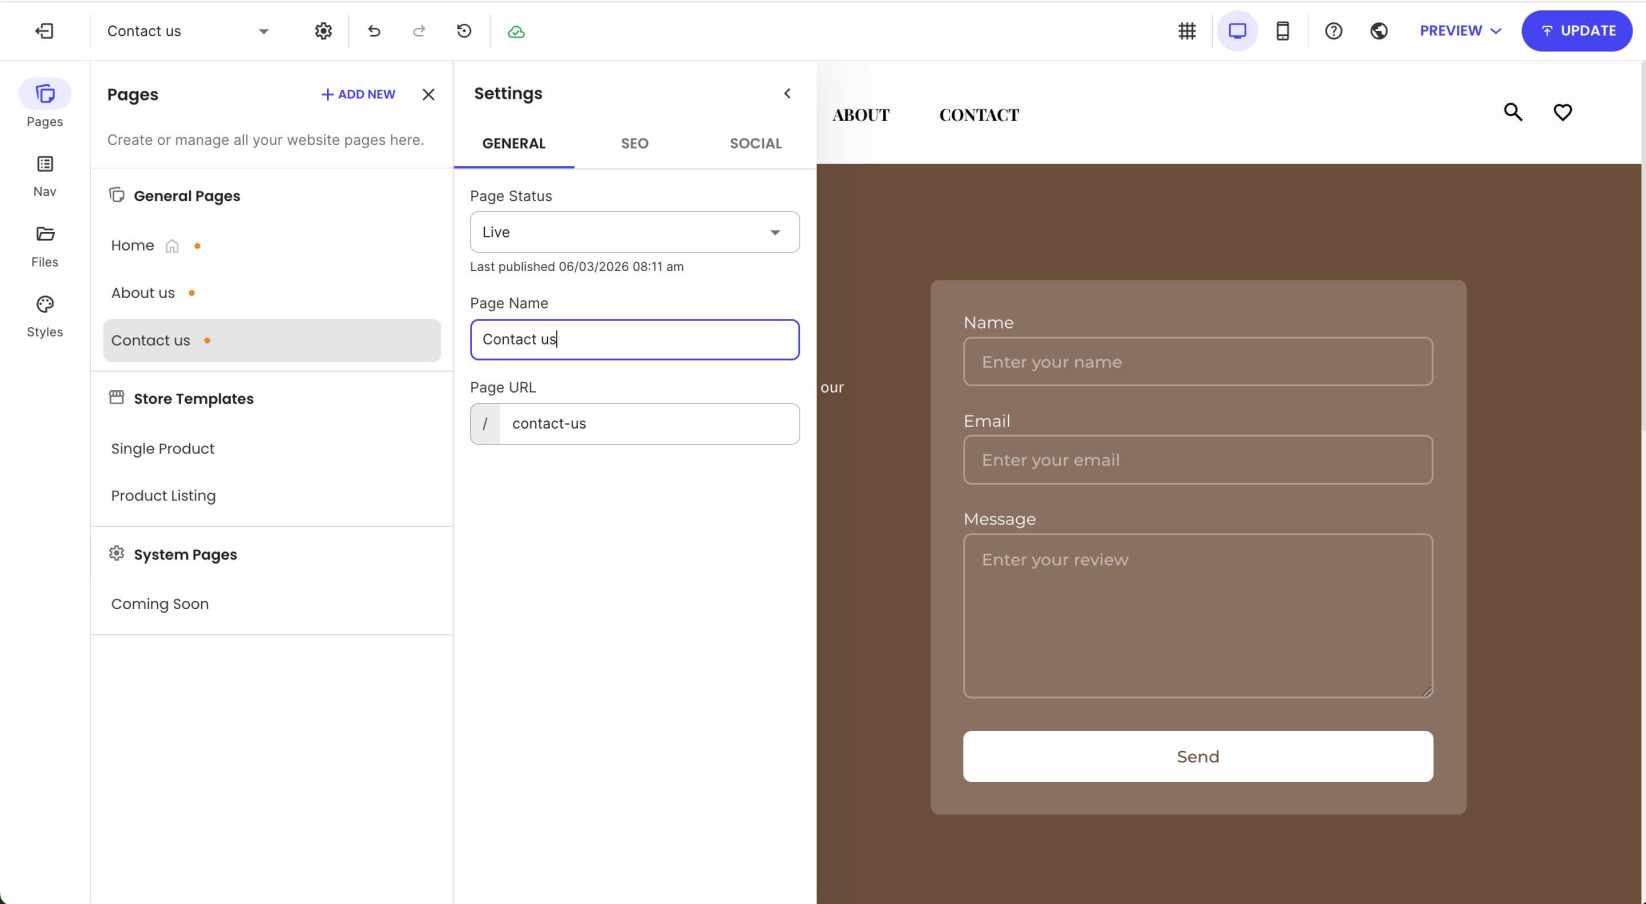Focus the 'Enter your email' field
Screen dimensions: 1646x904
tap(1198, 460)
